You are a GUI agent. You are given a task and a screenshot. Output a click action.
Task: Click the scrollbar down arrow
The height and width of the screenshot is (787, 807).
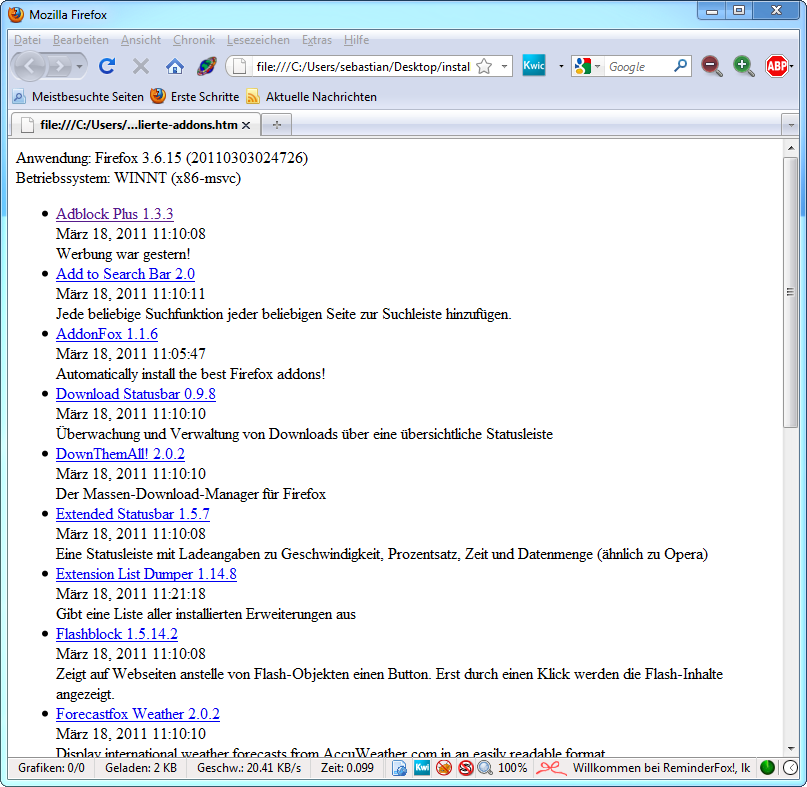791,748
